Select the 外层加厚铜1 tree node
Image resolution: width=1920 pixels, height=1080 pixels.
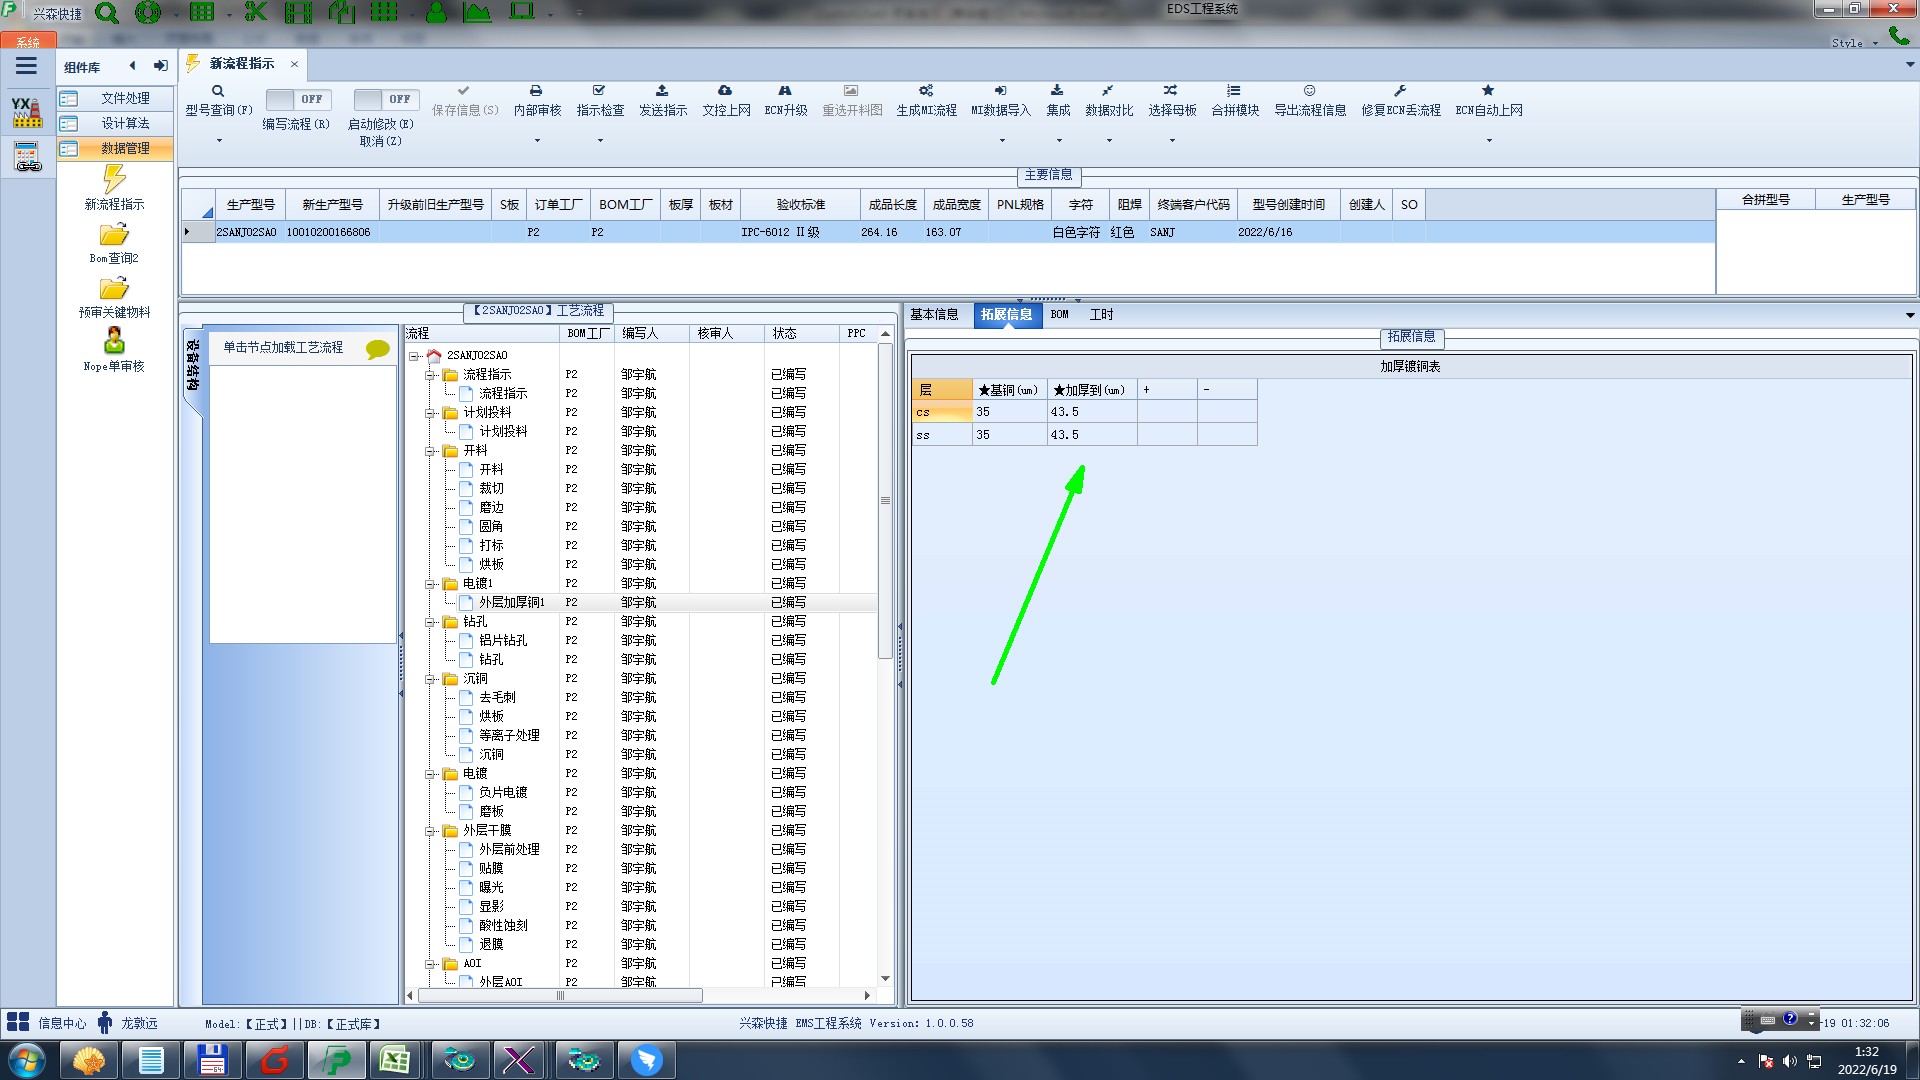click(511, 602)
